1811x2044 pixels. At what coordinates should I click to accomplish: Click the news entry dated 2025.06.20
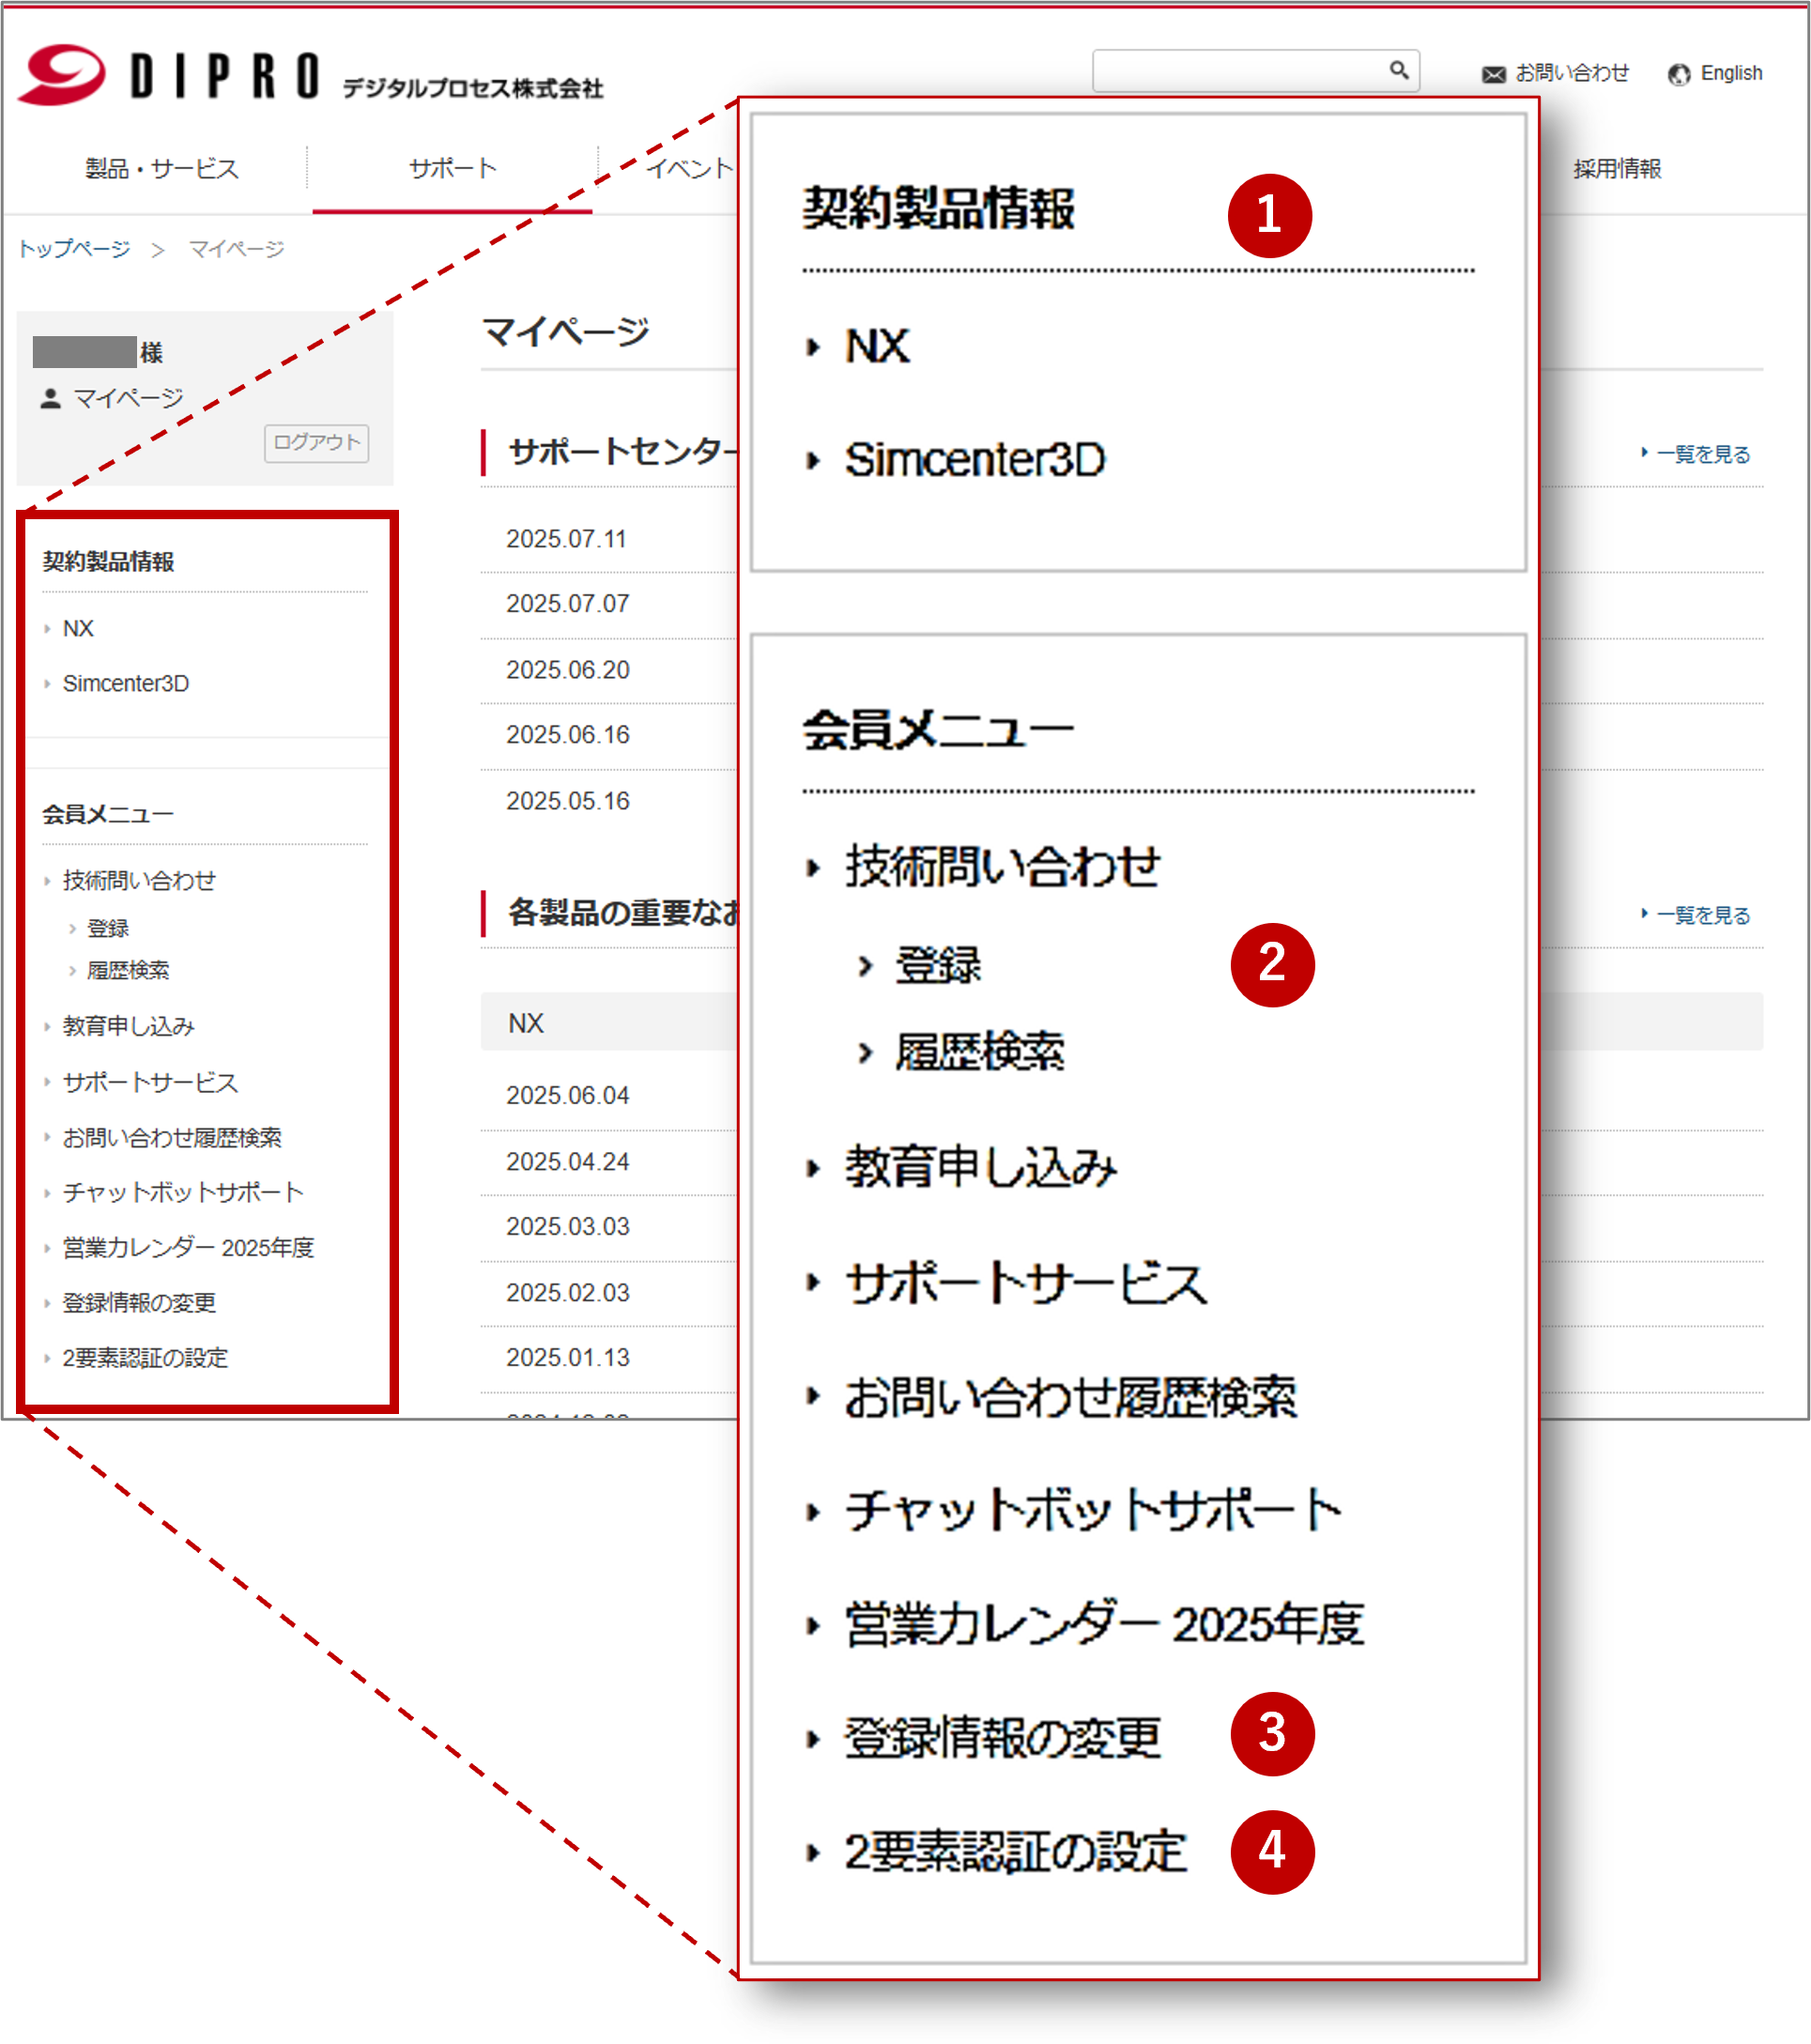[x=568, y=669]
